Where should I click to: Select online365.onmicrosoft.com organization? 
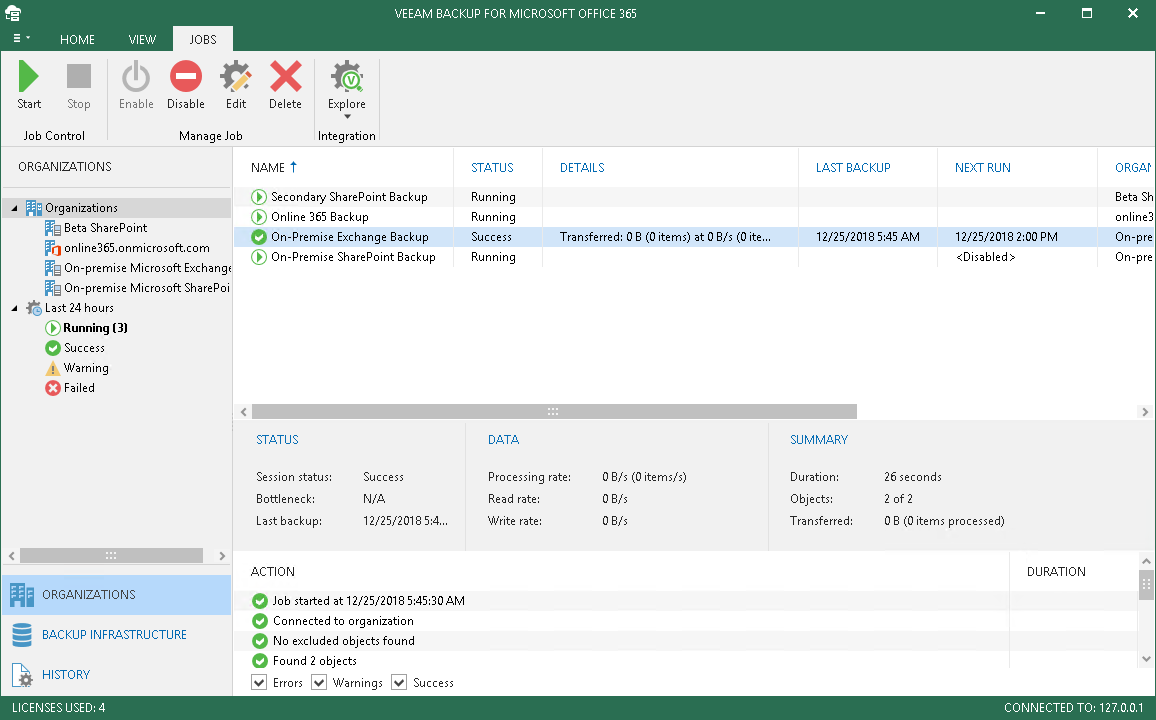[x=136, y=248]
